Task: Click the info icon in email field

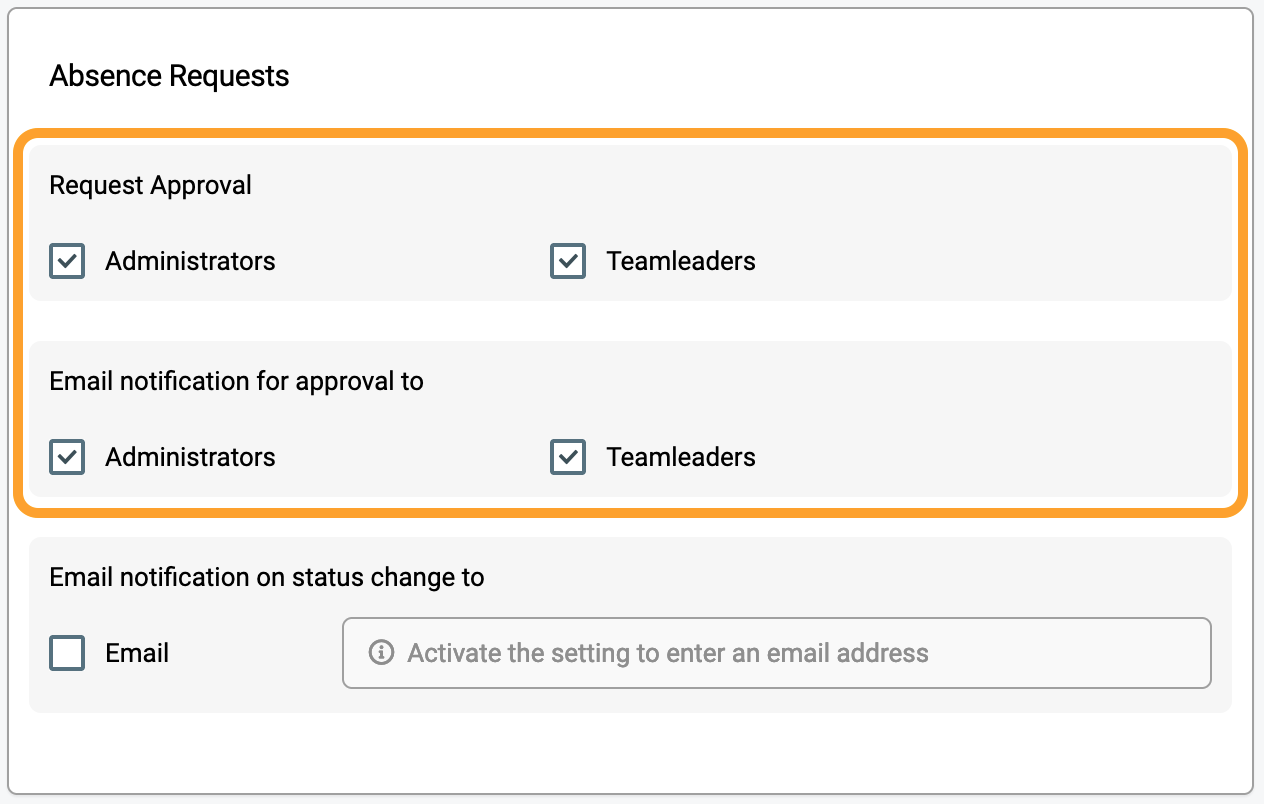Action: 380,653
